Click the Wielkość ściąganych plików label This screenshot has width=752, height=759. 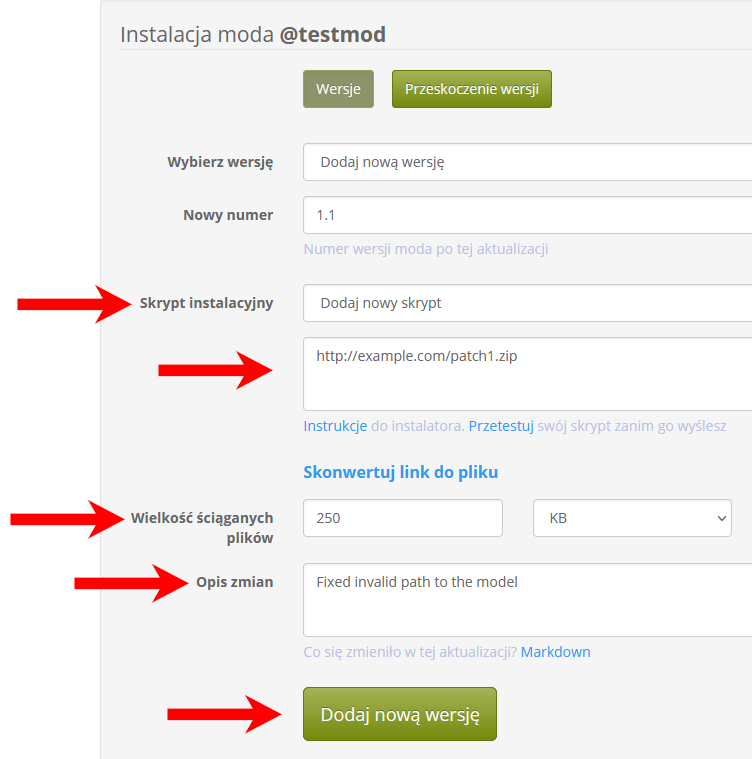click(202, 528)
